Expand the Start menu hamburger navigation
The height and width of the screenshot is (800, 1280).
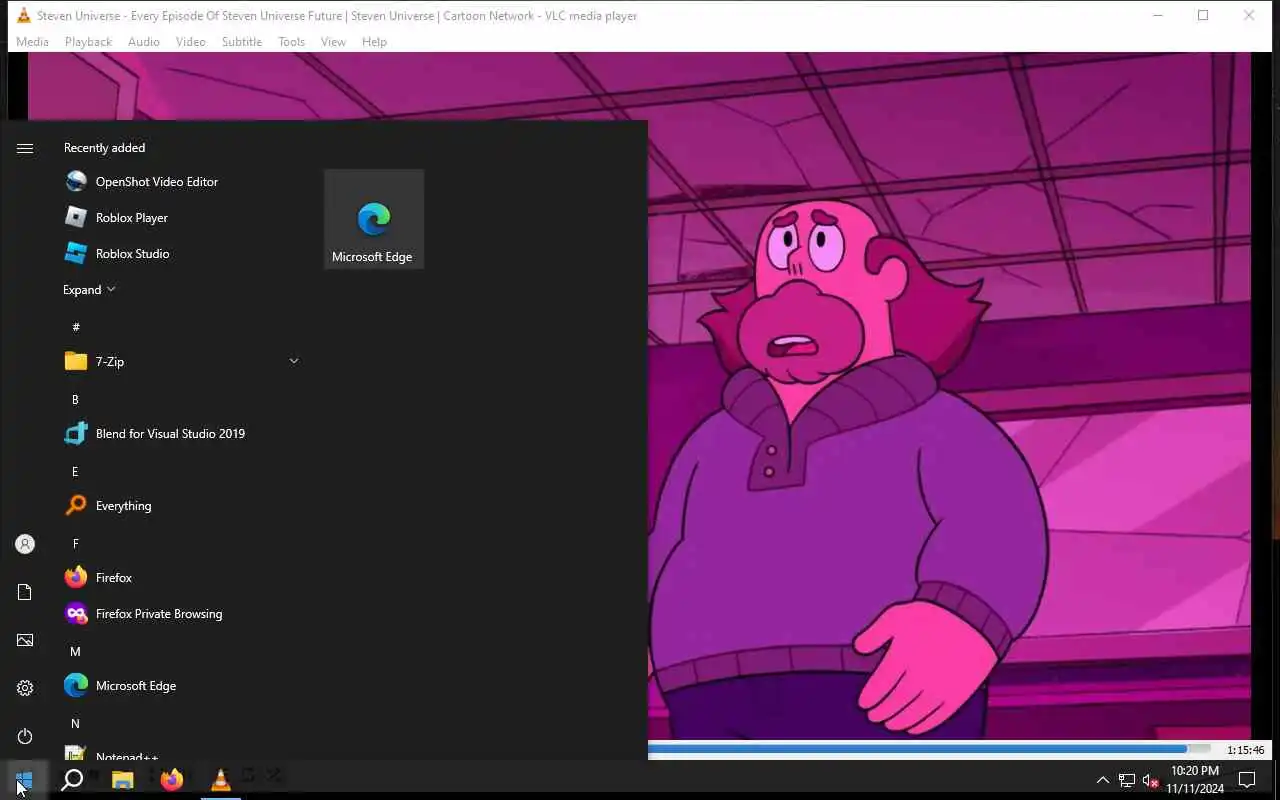pyautogui.click(x=25, y=148)
